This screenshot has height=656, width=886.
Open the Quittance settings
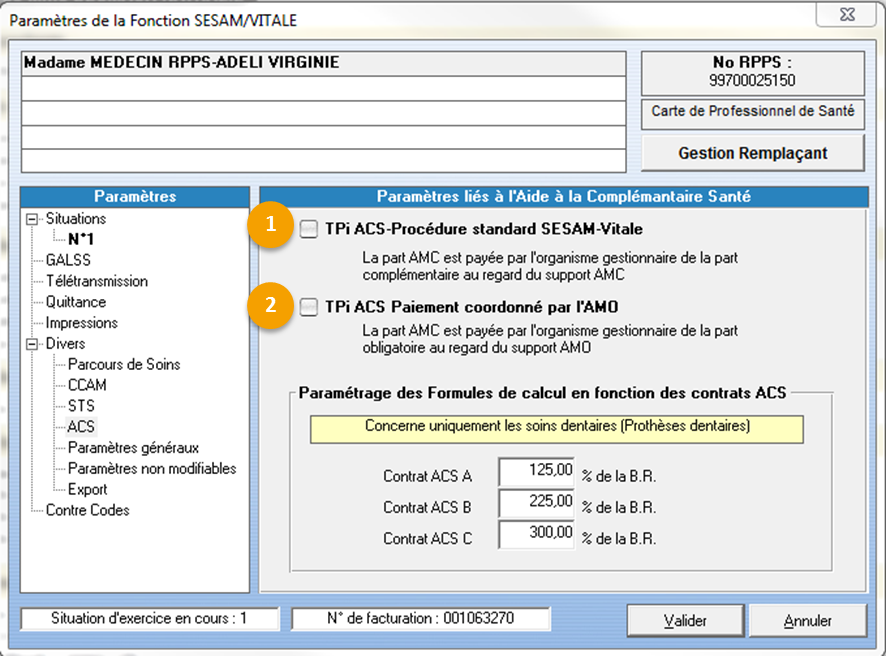[x=76, y=302]
